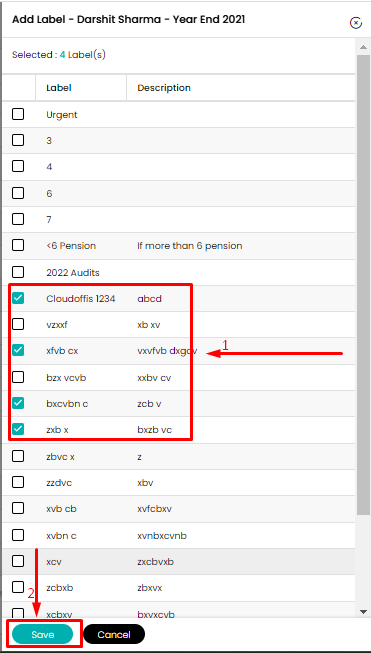Viewport: 371px width, 653px height.
Task: Check the xvbn c checkbox
Action: 18,535
